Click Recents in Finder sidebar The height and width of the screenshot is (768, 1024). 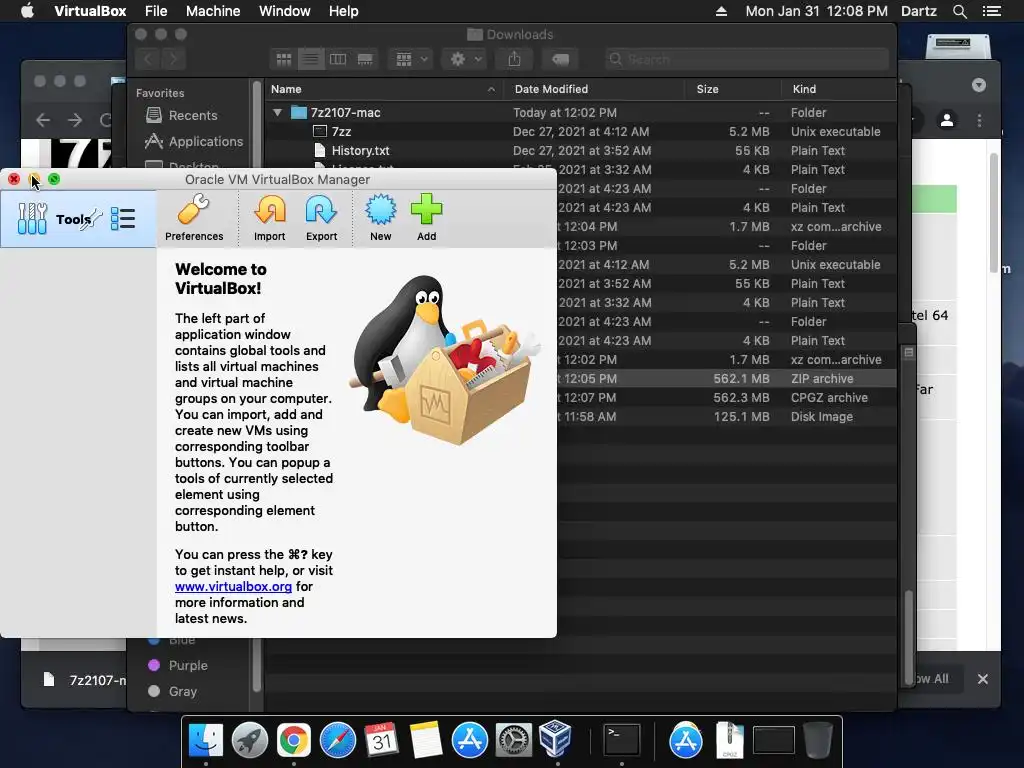tap(193, 116)
